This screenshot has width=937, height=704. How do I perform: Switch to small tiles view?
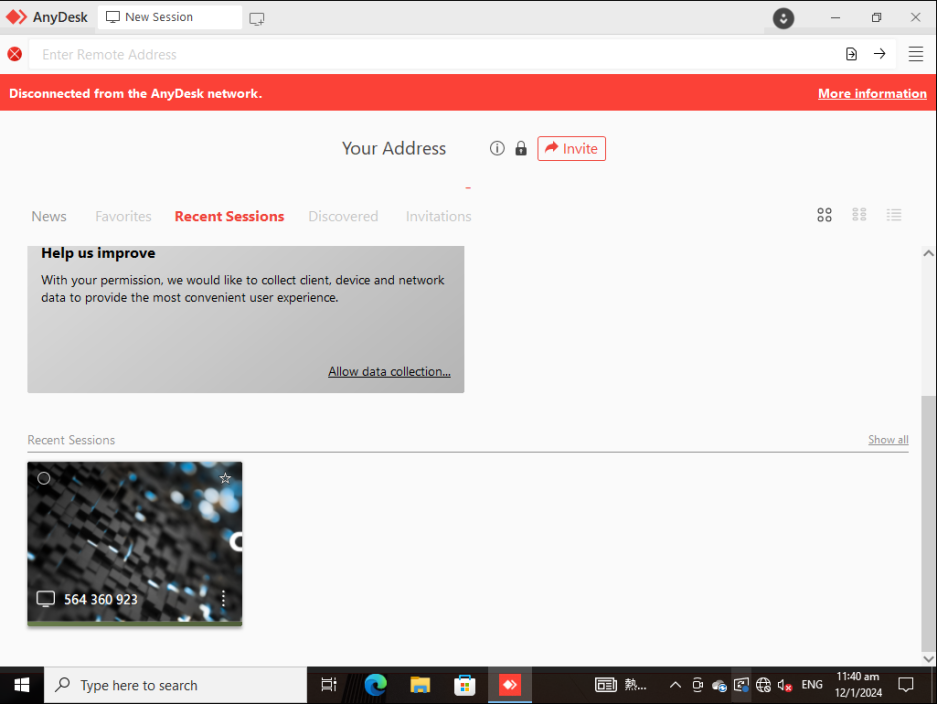859,215
